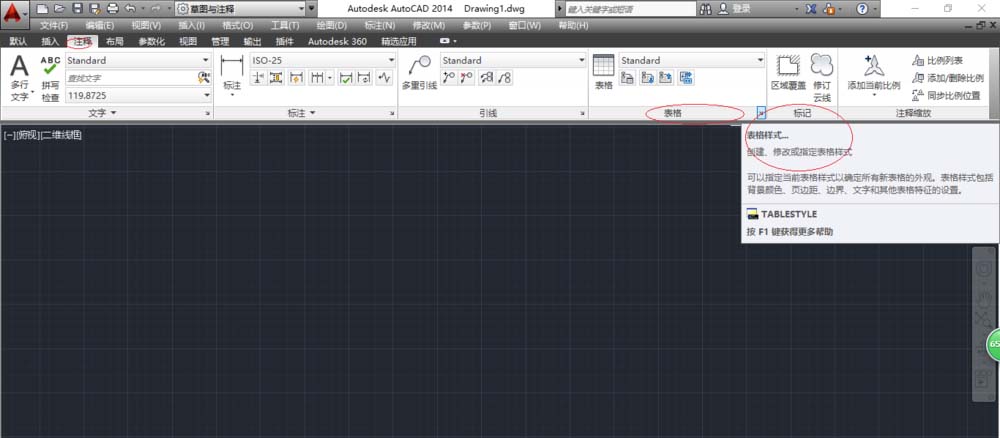Click the Open file icon in quick access toolbar
The height and width of the screenshot is (438, 1000).
coord(59,9)
